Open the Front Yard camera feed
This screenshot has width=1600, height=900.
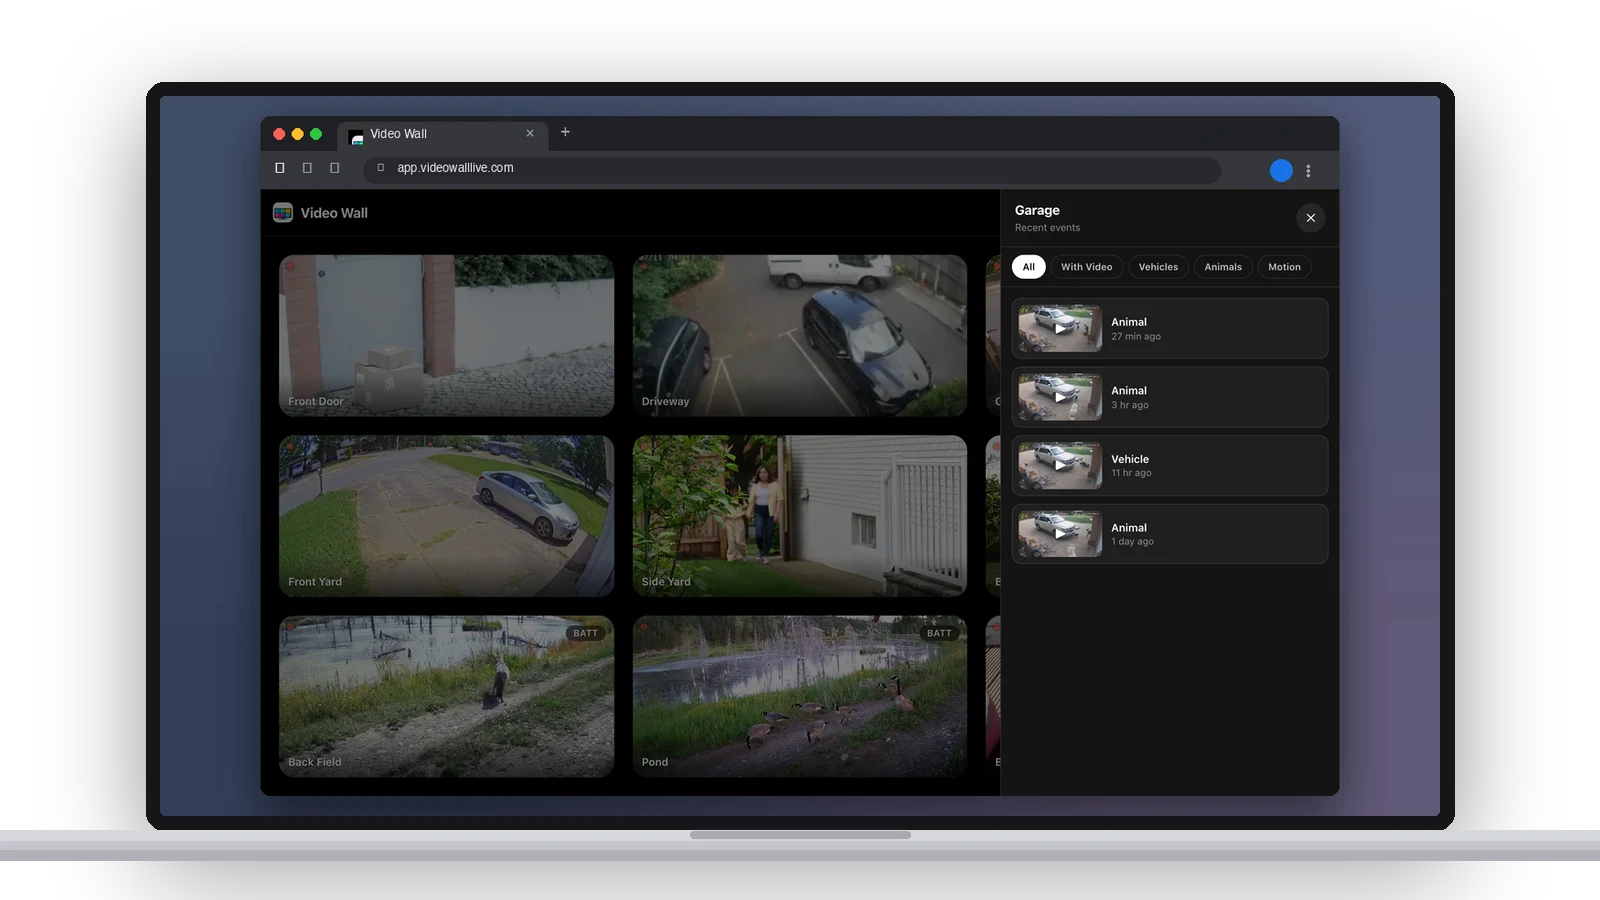pyautogui.click(x=447, y=516)
